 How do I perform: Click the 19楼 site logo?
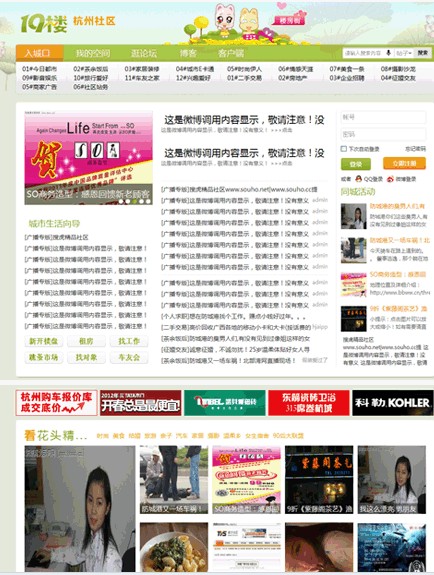click(x=44, y=23)
